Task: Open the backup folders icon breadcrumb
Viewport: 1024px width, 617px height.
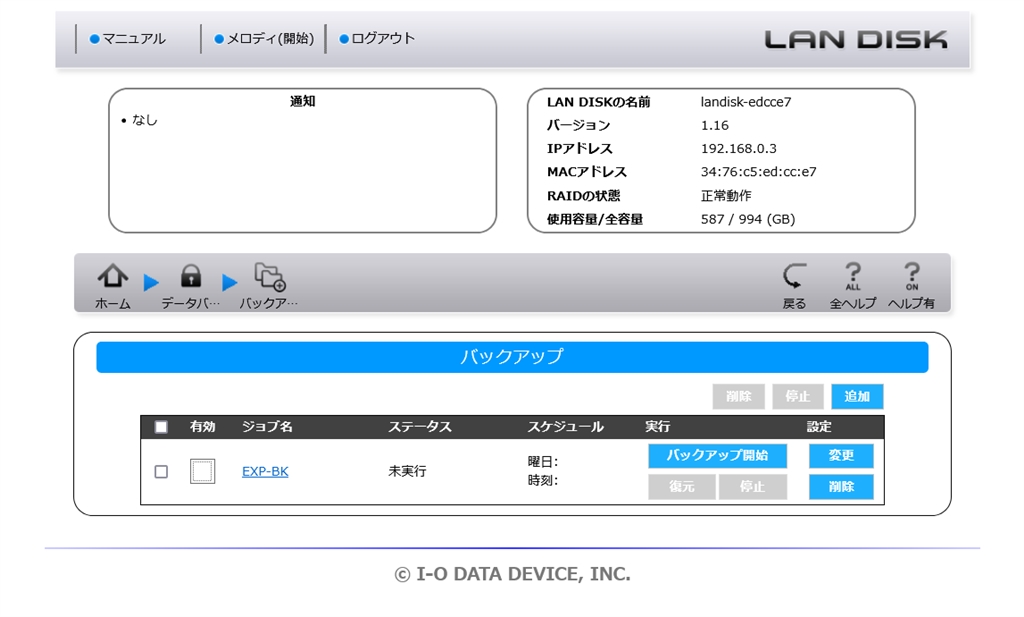Action: click(268, 285)
